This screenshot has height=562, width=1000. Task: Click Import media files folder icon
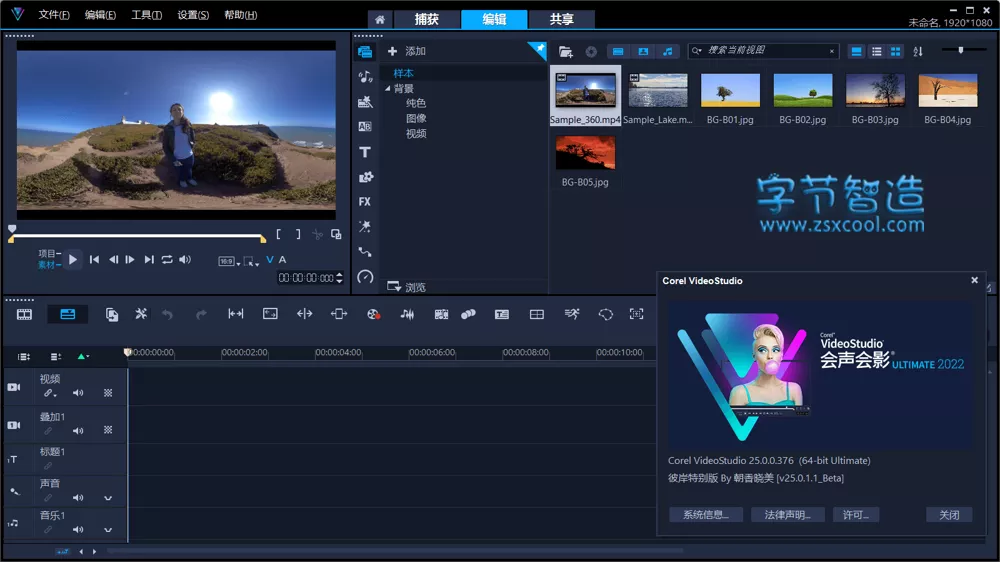566,52
